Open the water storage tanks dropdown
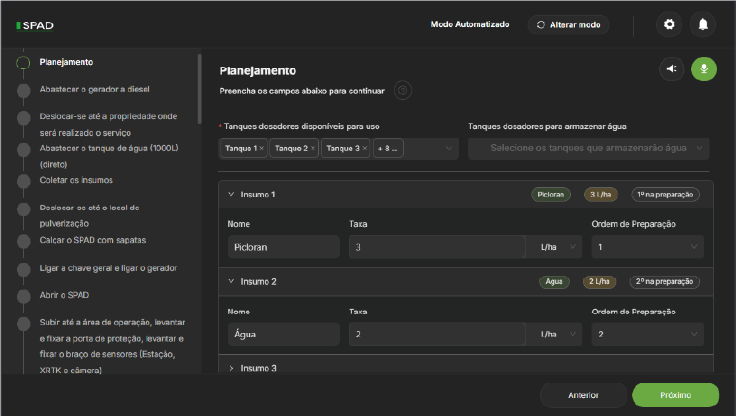737x417 pixels. (588, 148)
